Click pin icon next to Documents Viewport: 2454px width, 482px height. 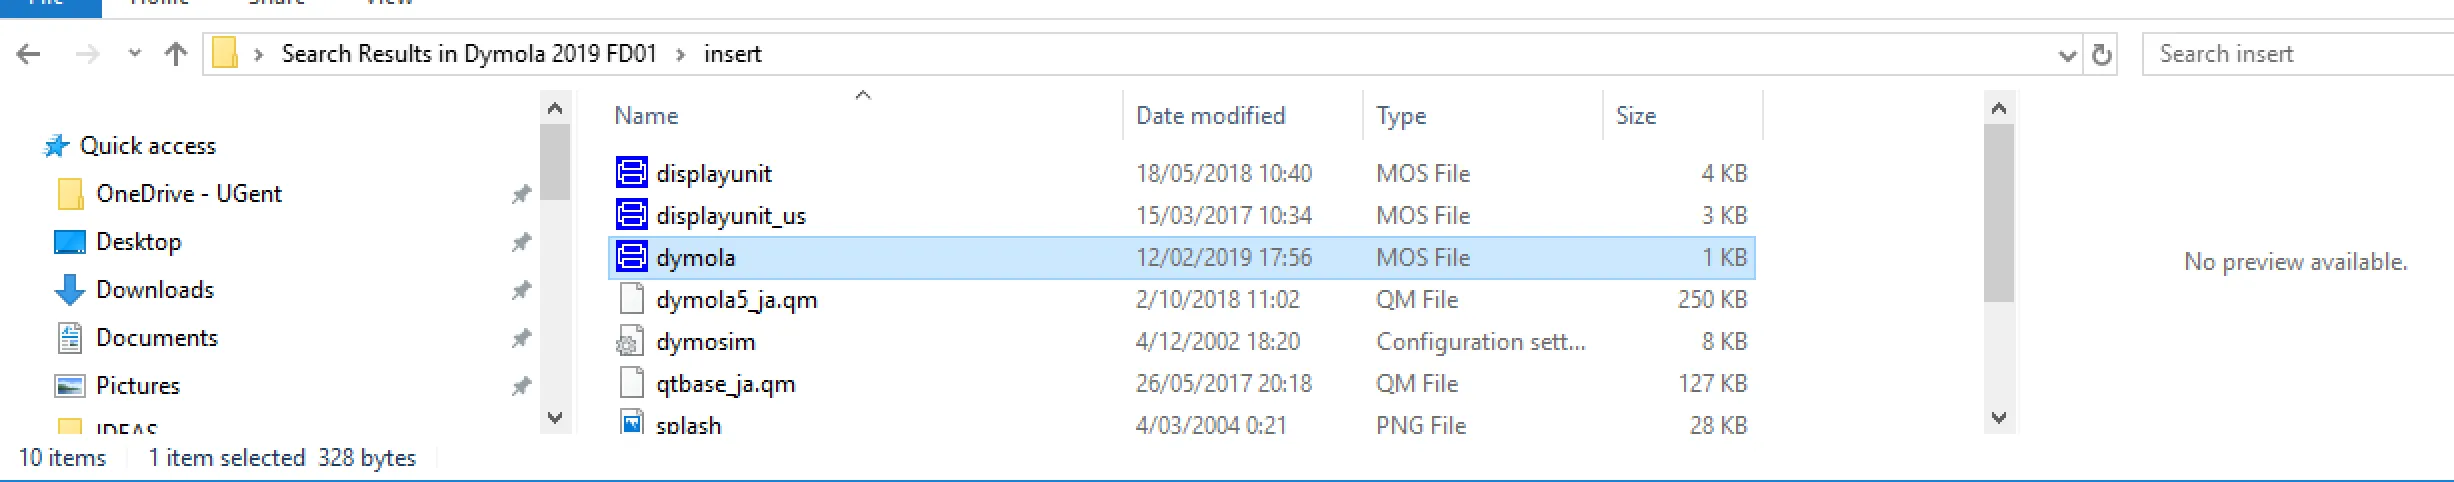(x=521, y=338)
